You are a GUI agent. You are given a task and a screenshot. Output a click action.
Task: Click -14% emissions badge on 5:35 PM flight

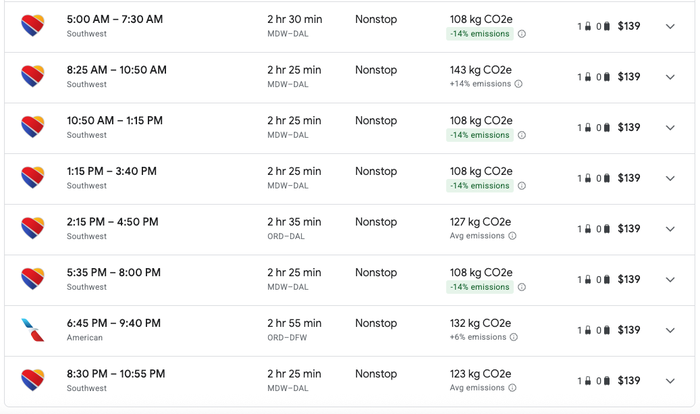pyautogui.click(x=480, y=287)
